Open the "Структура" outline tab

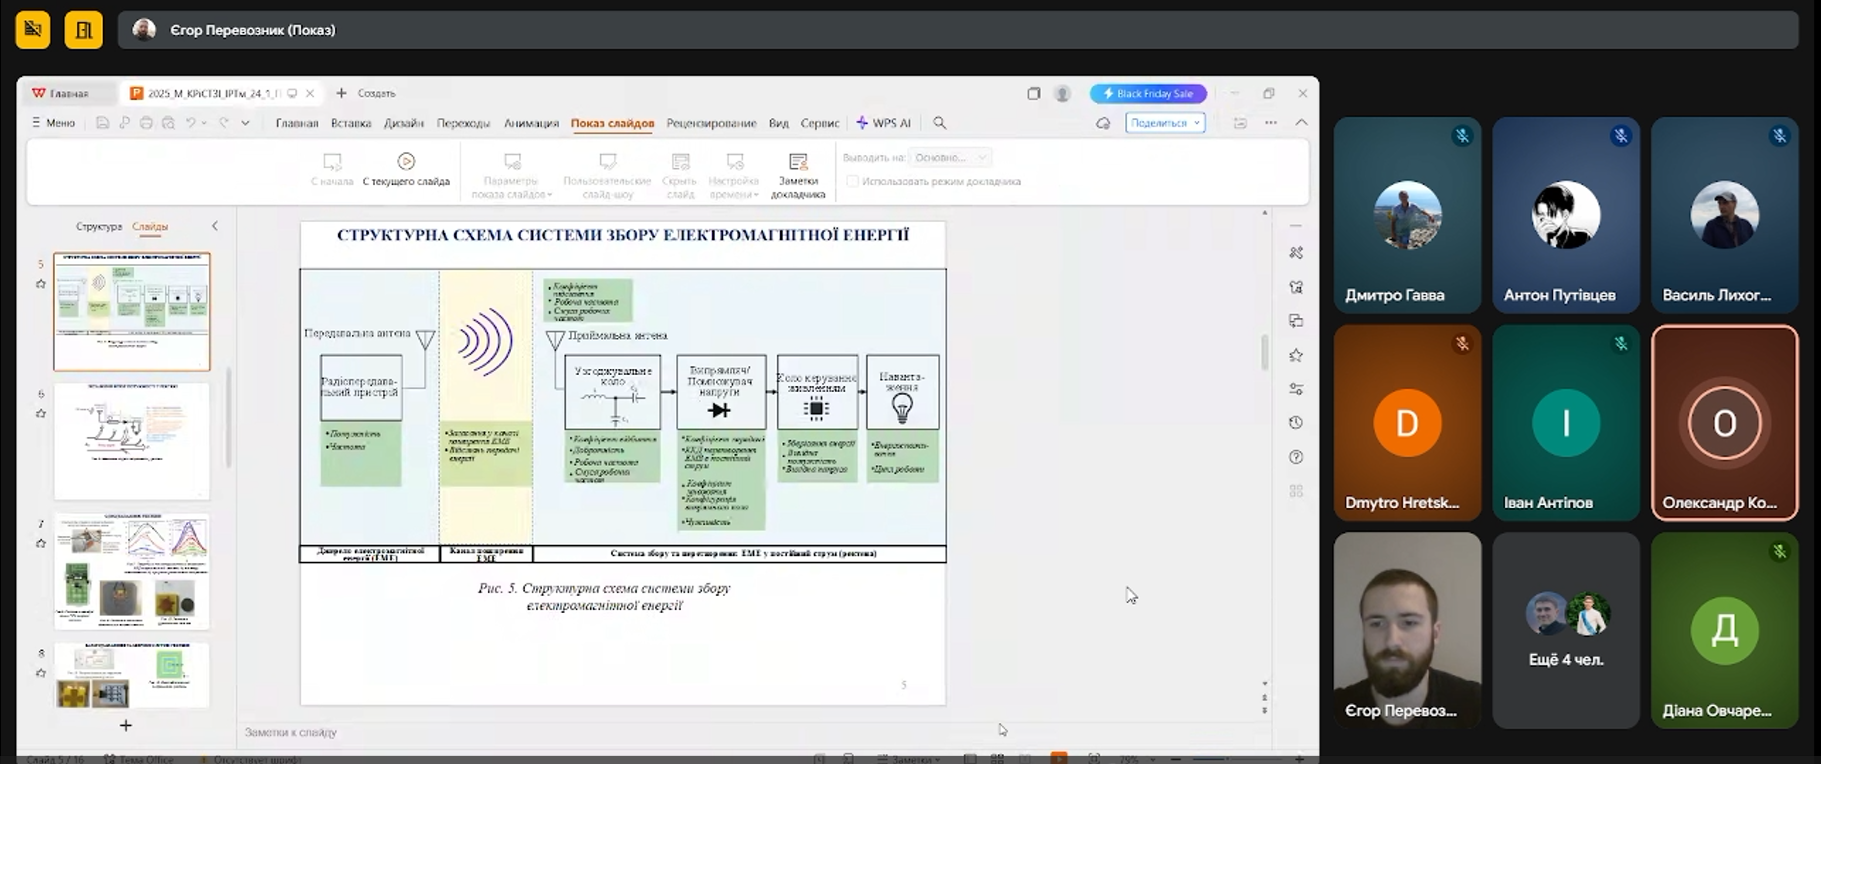click(x=98, y=227)
